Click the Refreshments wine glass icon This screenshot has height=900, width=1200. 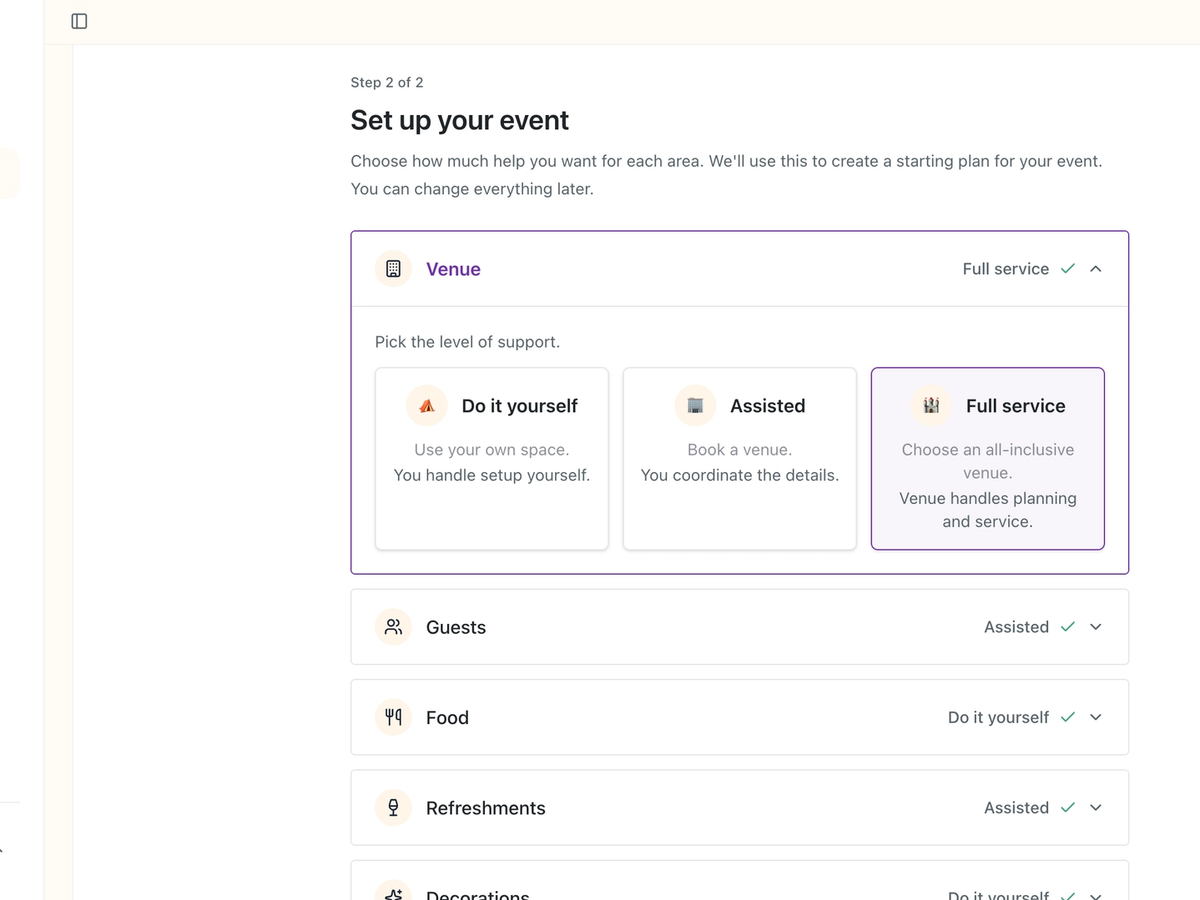(393, 808)
